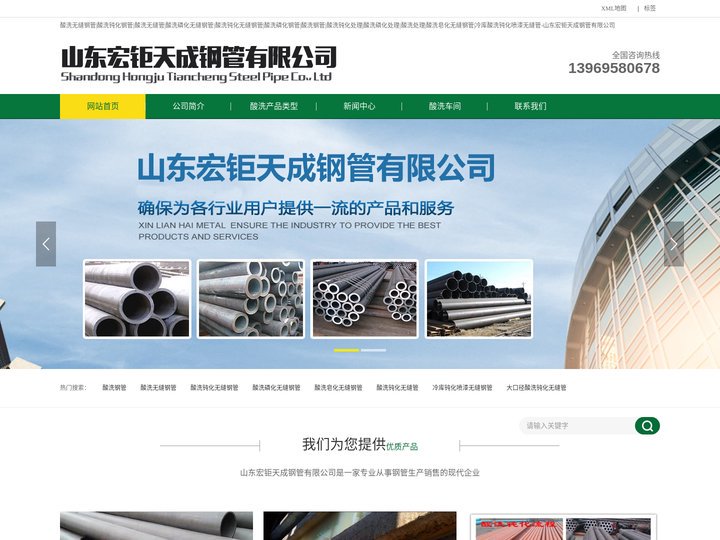Go to previous banner slide arrow
Image resolution: width=720 pixels, height=540 pixels.
point(46,244)
